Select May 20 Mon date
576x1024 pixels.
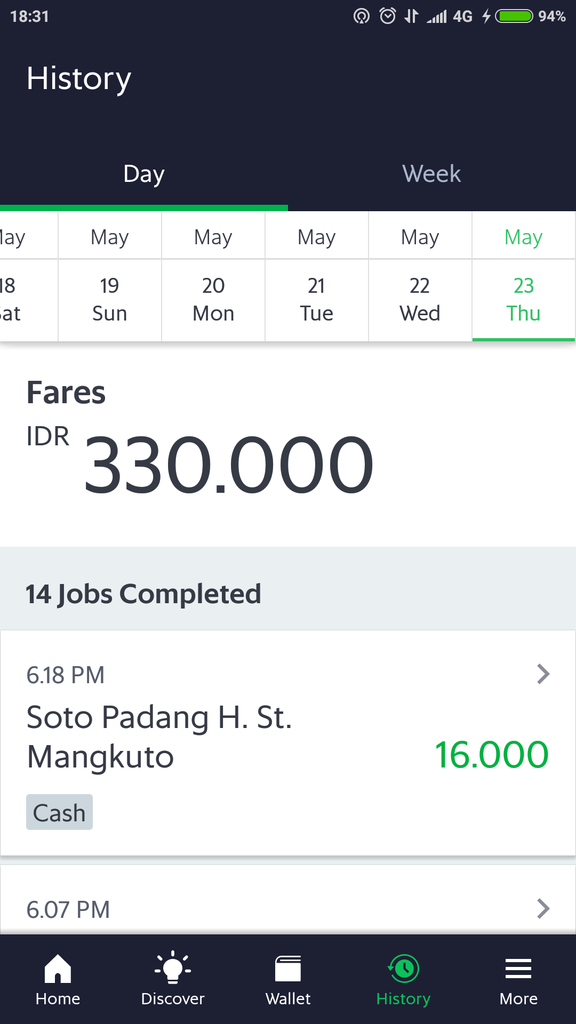tap(213, 285)
